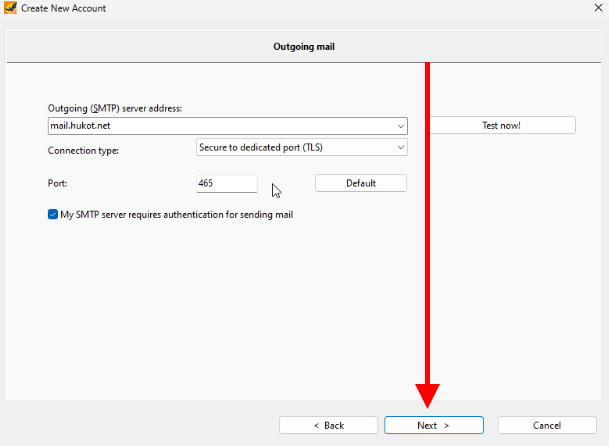Click the Connection type label

tap(83, 150)
